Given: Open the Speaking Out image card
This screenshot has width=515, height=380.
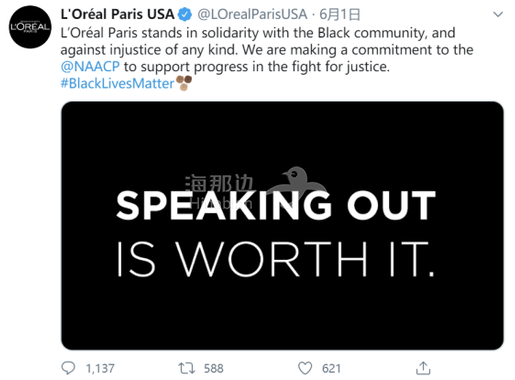Looking at the screenshot, I should click(x=282, y=226).
